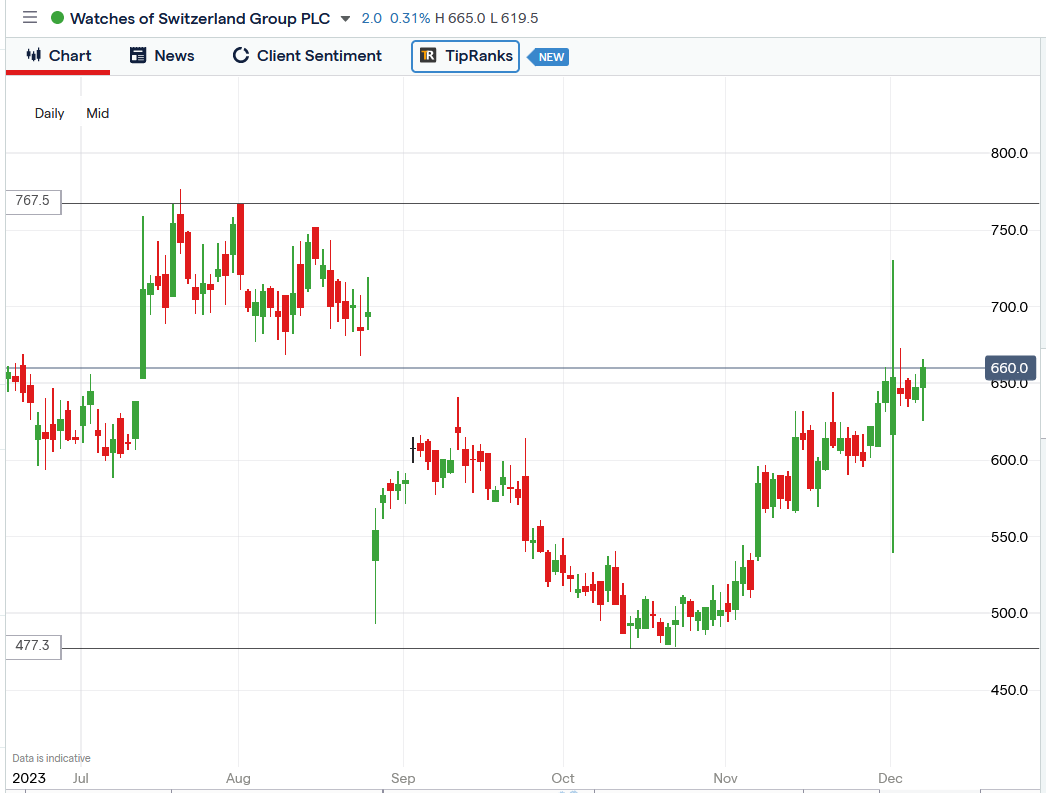Click the 800.0 price axis label
The width and height of the screenshot is (1046, 793).
coord(1009,153)
